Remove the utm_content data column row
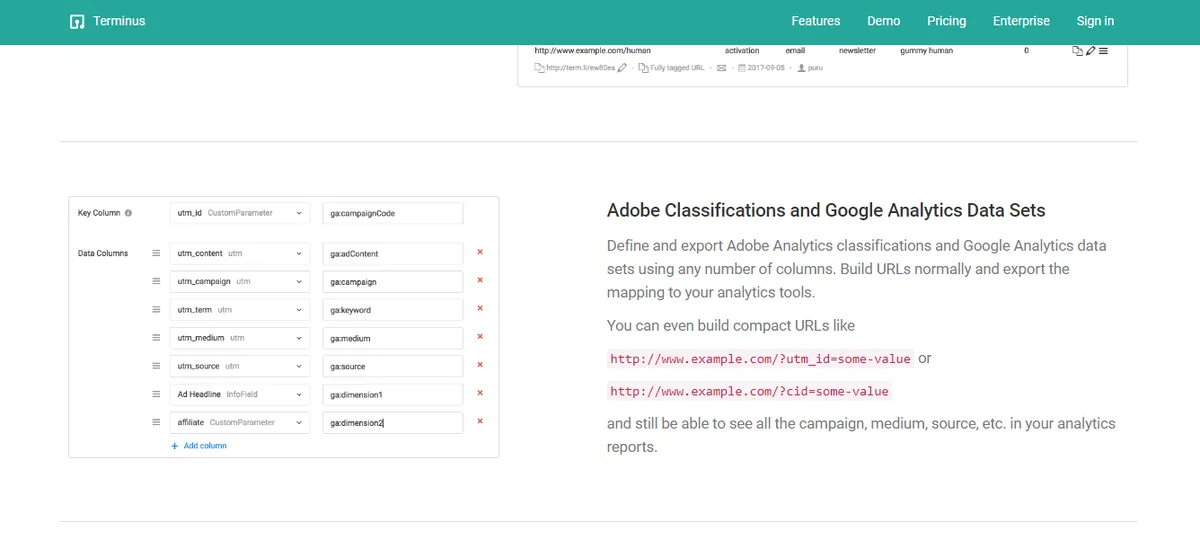 click(480, 253)
